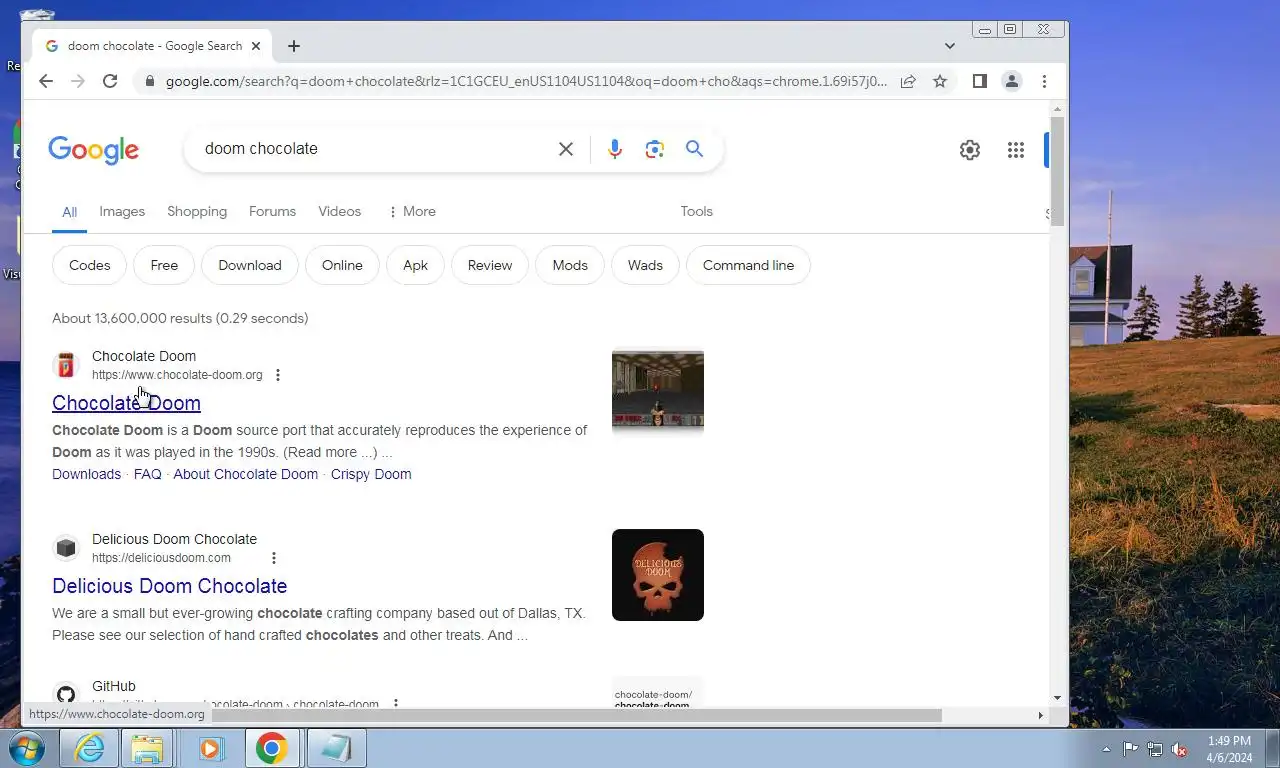The image size is (1280, 768).
Task: Click the Chrome forward arrow
Action: tap(78, 81)
